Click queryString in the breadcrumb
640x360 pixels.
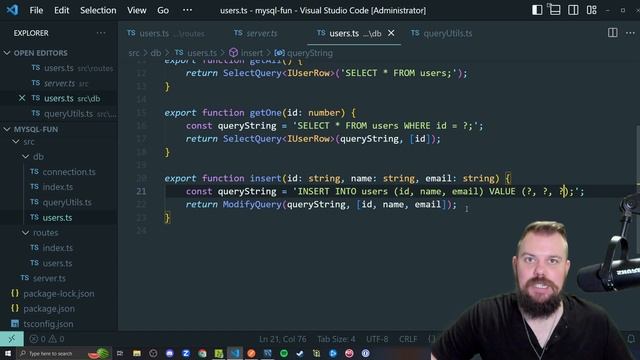pyautogui.click(x=304, y=53)
